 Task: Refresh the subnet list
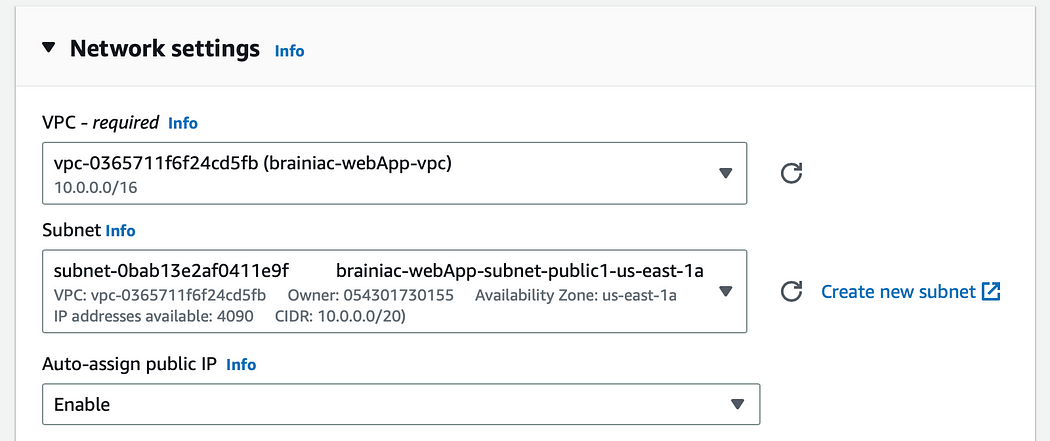pyautogui.click(x=792, y=292)
